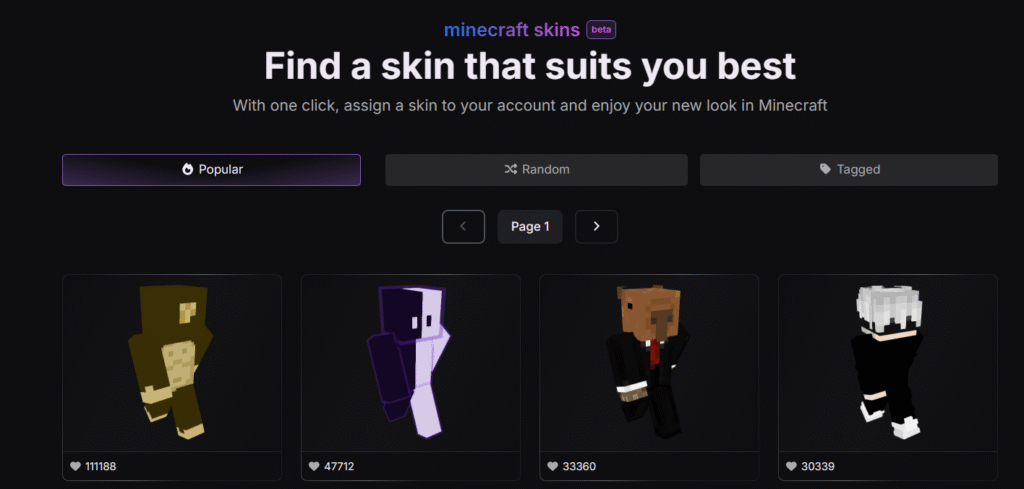The height and width of the screenshot is (489, 1024).
Task: Like the capybara suit skin with 33360 hearts
Action: [552, 466]
